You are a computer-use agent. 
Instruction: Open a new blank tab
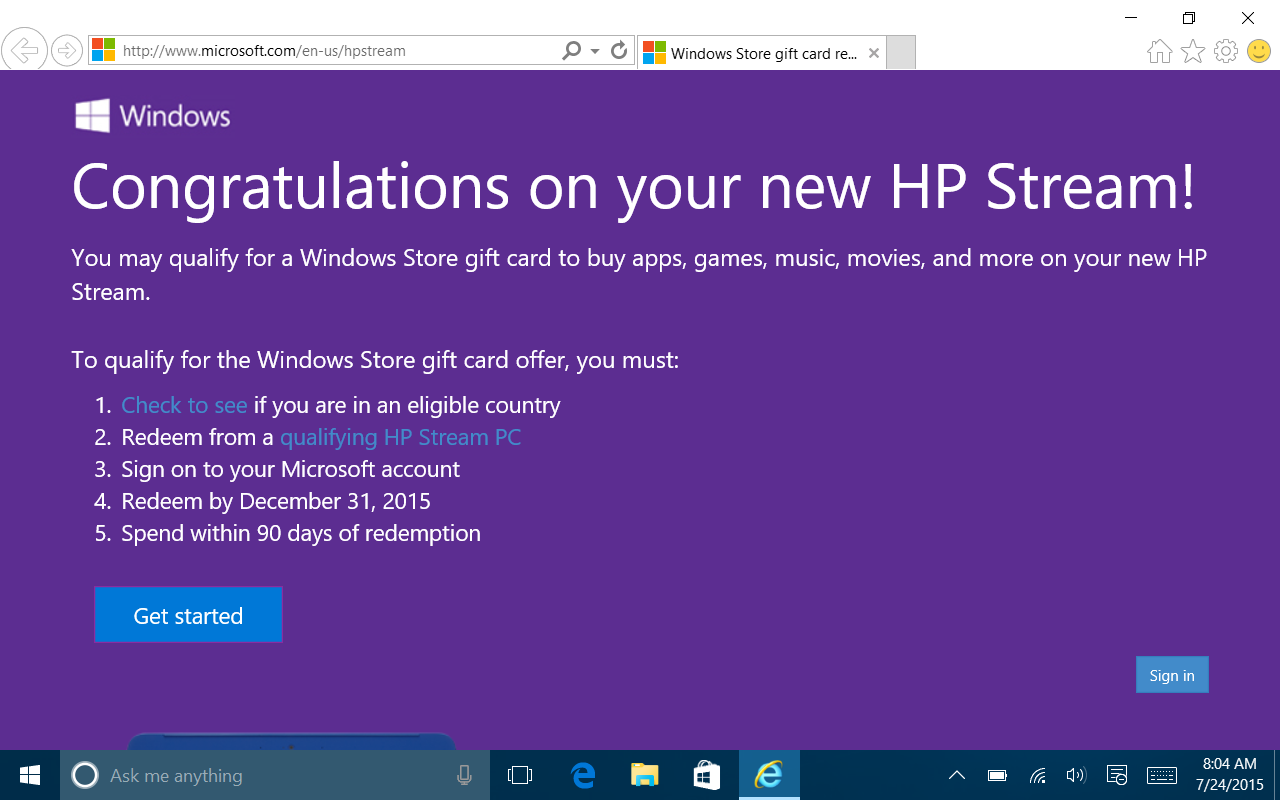coord(901,53)
